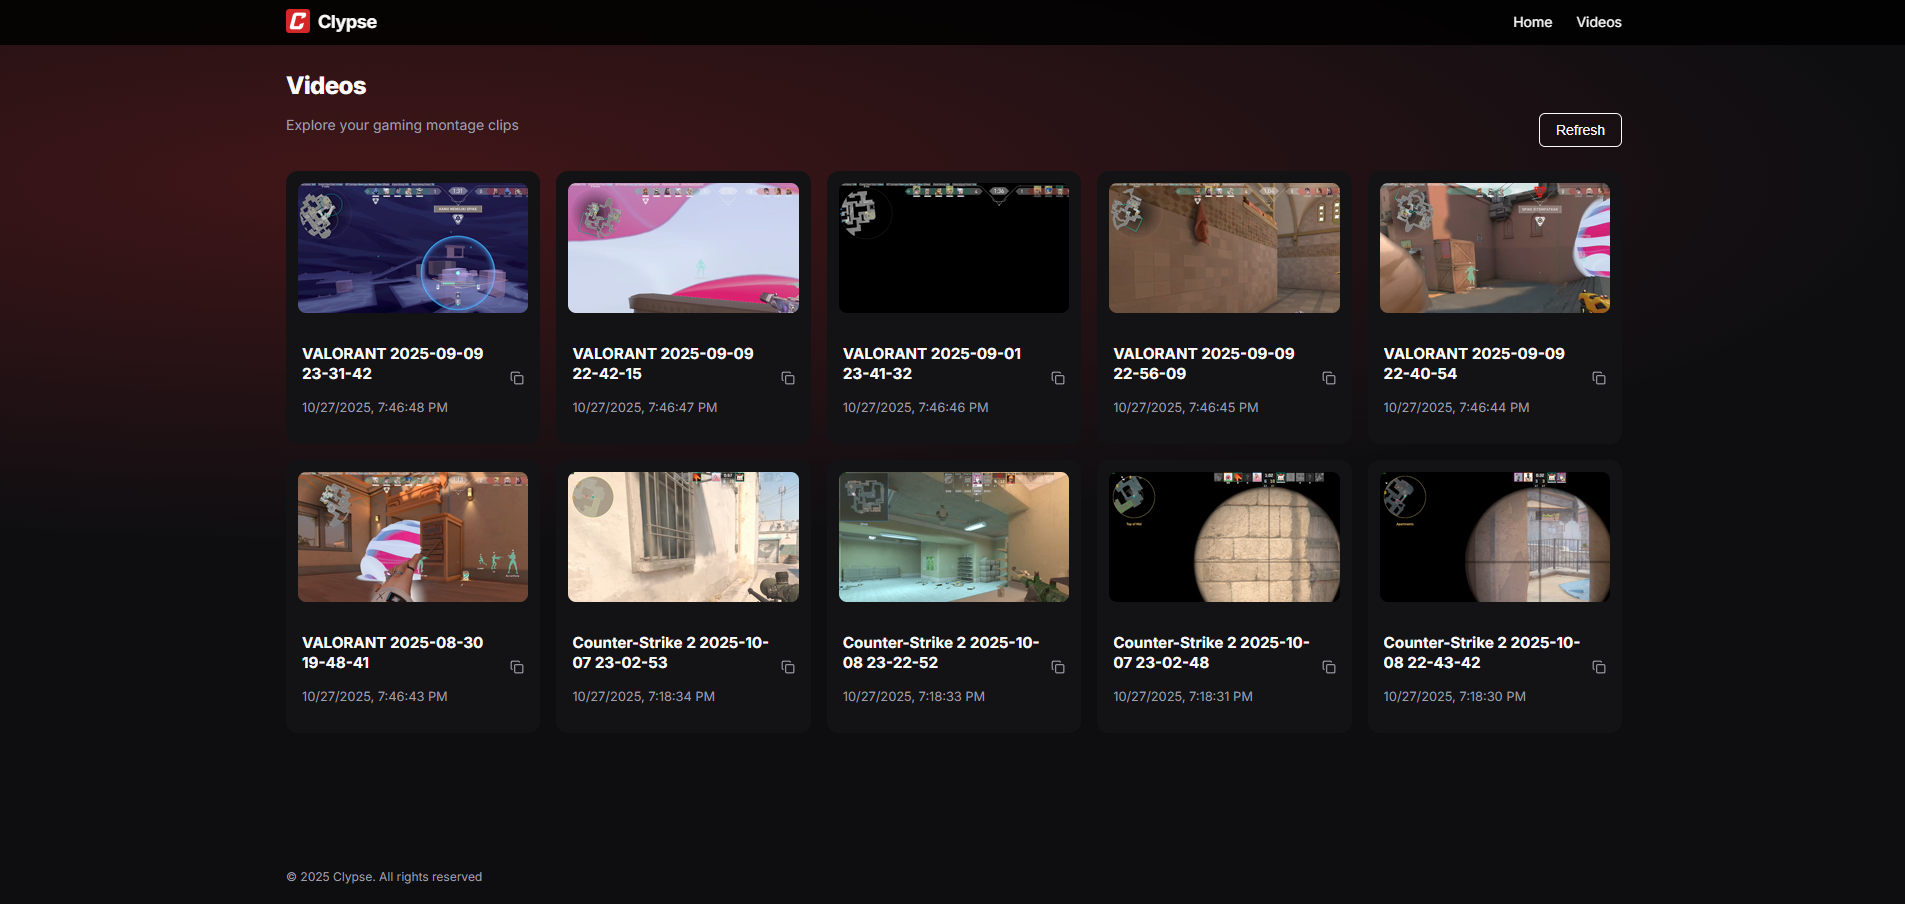Copy link for VALORANT 2025-09-09 23-31-42
1905x904 pixels.
click(x=517, y=378)
